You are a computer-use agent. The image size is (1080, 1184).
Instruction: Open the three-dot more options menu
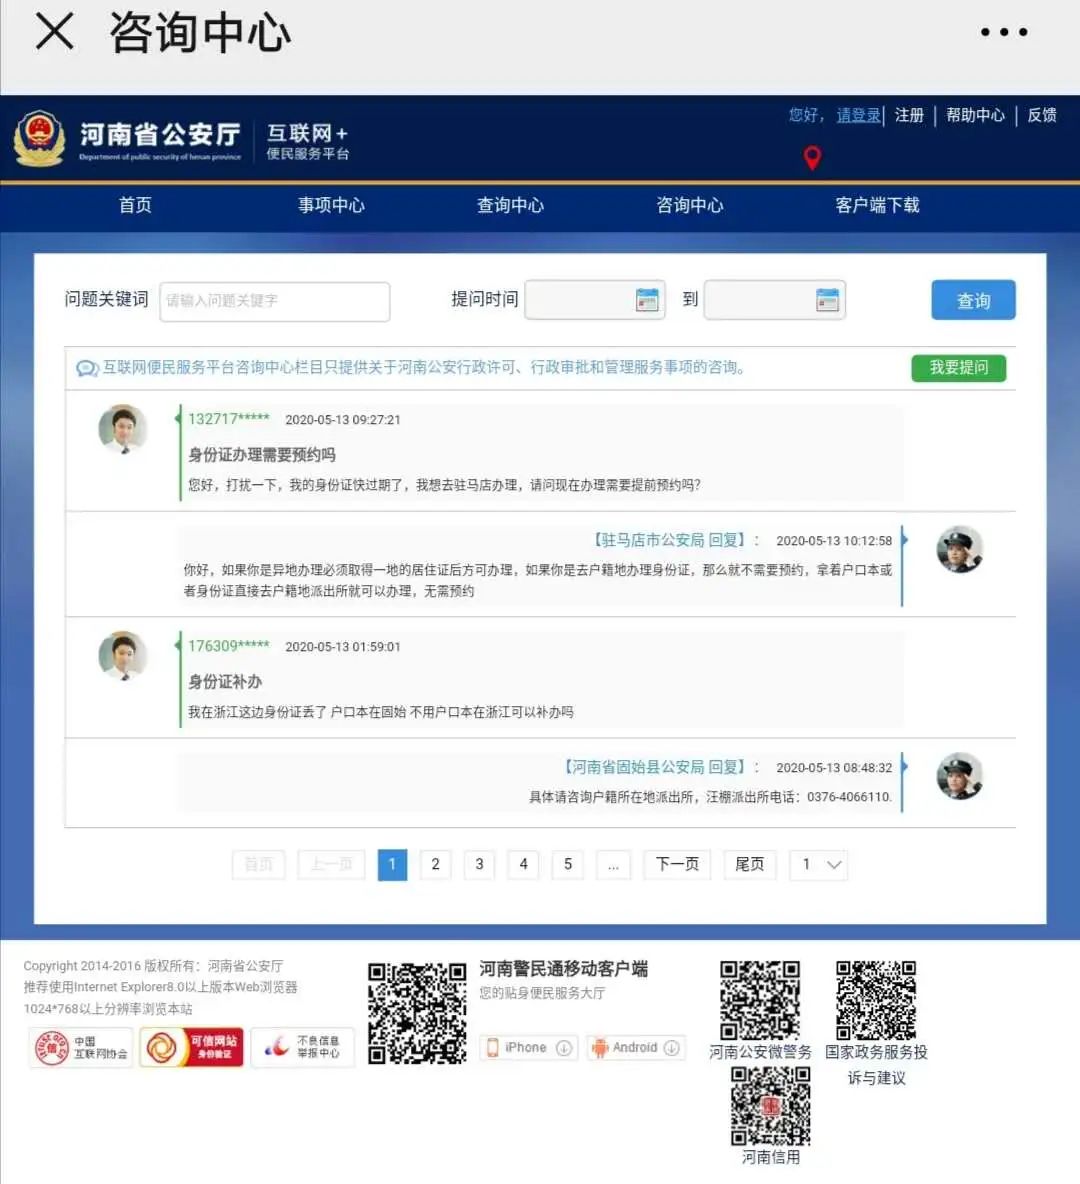click(x=1004, y=32)
